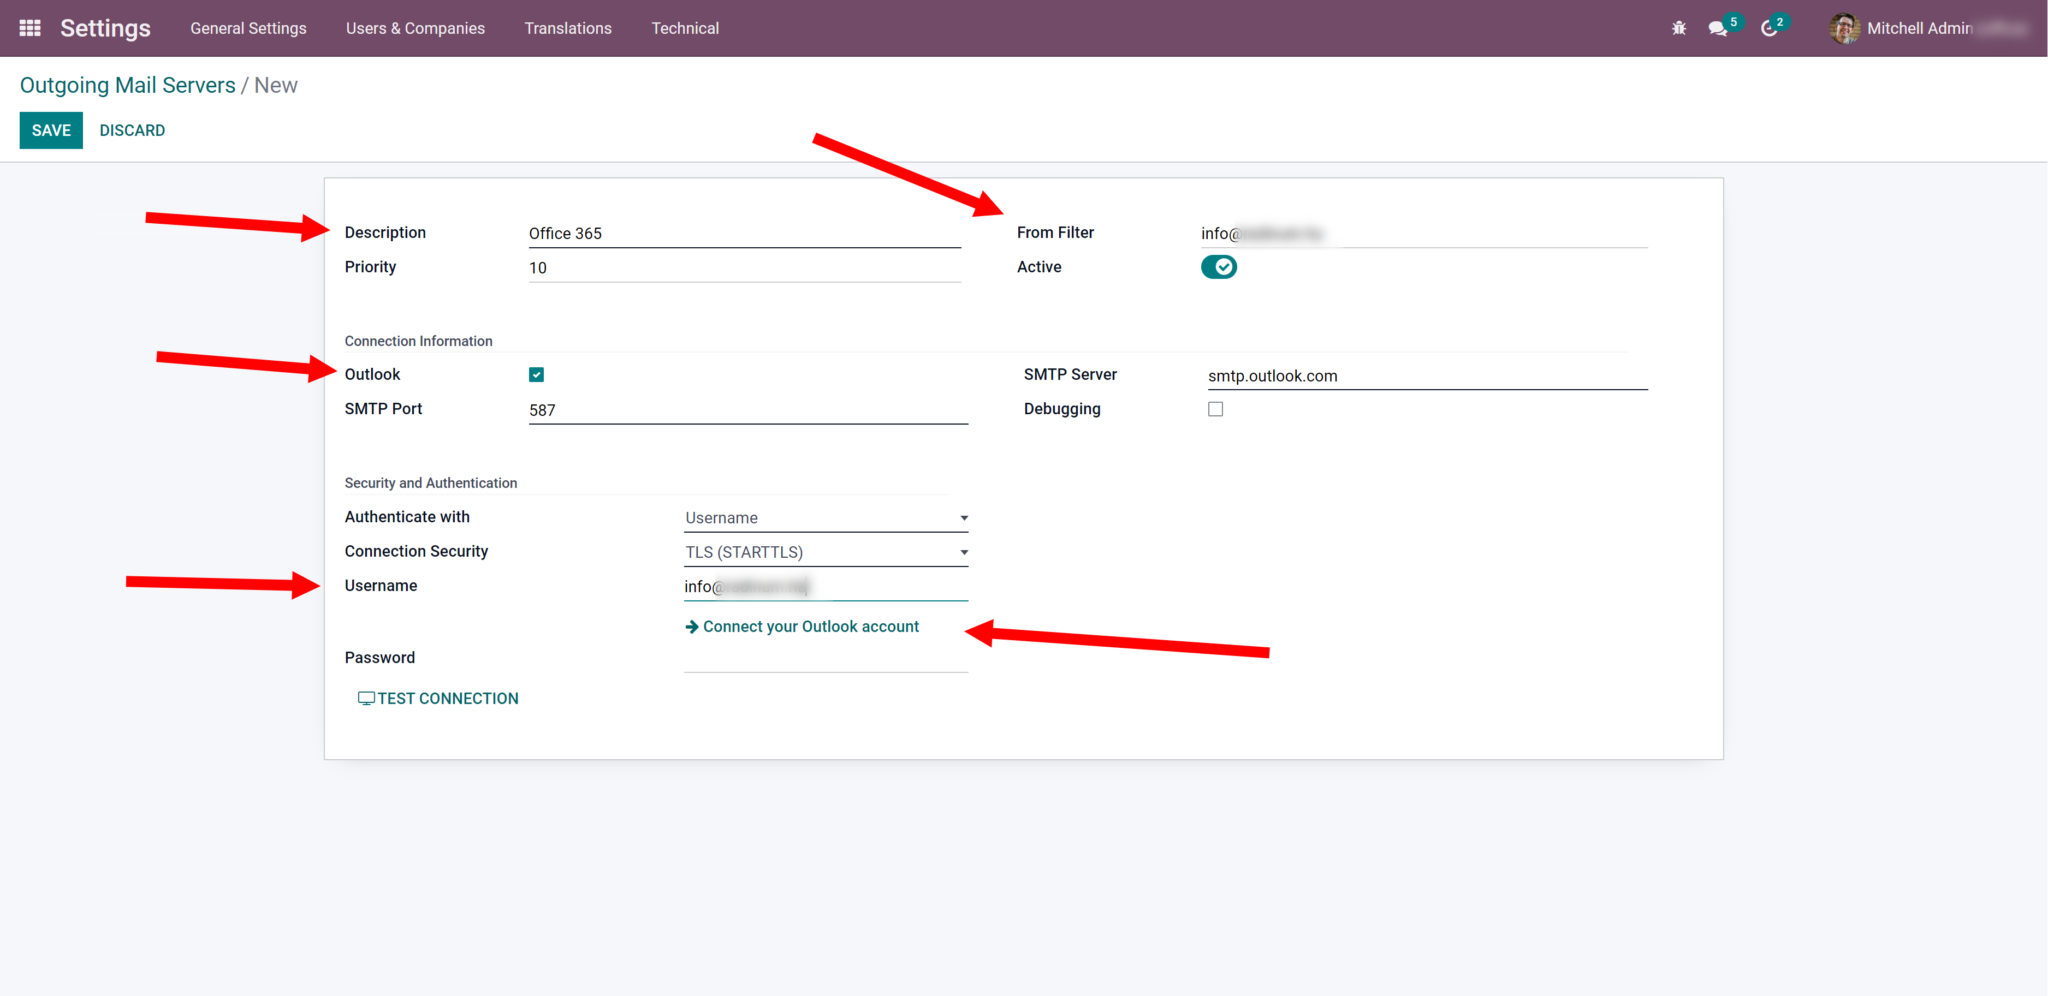The height and width of the screenshot is (996, 2048).
Task: Open the conversations icon with 5 notifications
Action: point(1718,28)
